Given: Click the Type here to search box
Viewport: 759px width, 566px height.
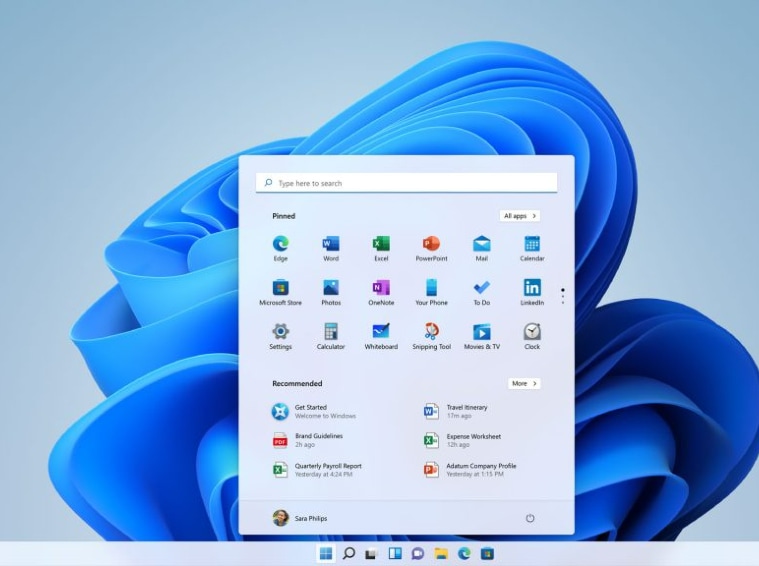Looking at the screenshot, I should [406, 183].
